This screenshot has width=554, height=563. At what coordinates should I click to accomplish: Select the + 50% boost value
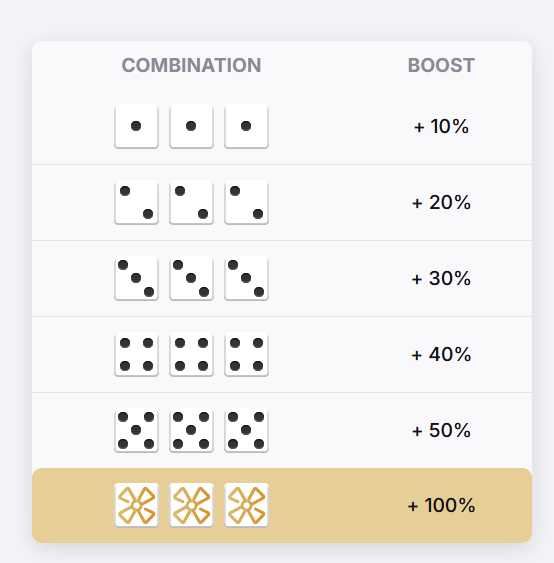pos(441,430)
